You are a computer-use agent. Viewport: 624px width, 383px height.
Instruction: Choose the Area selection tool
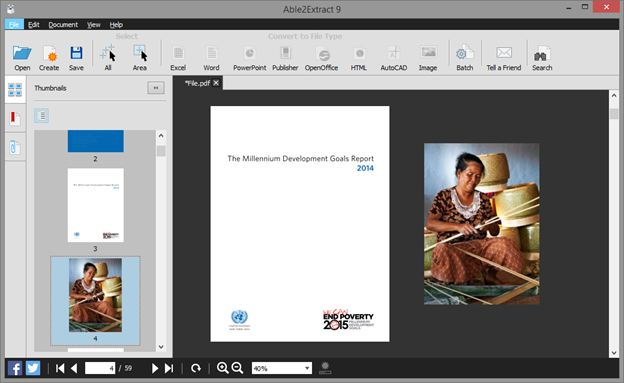pyautogui.click(x=140, y=58)
